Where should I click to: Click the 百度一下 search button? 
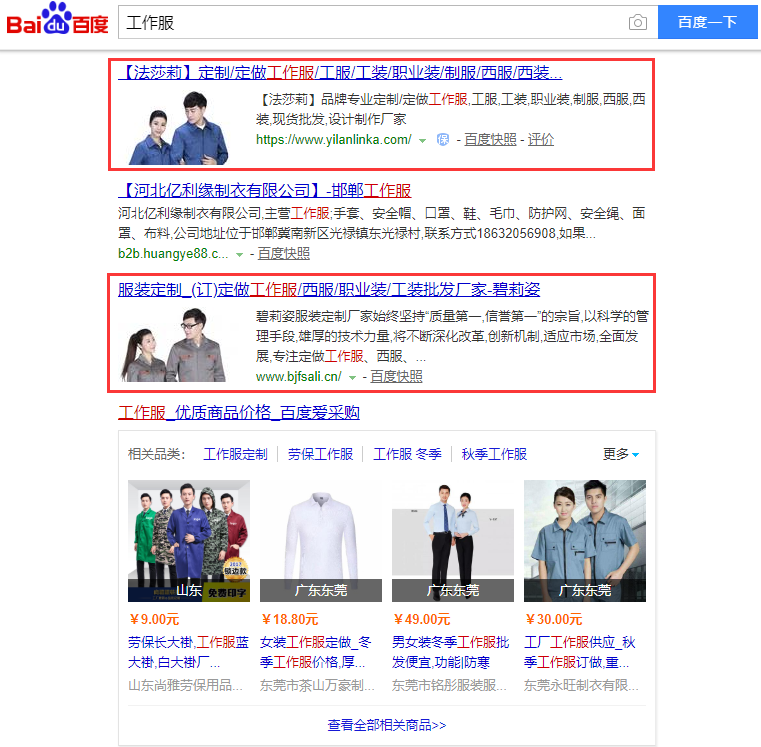(x=707, y=22)
